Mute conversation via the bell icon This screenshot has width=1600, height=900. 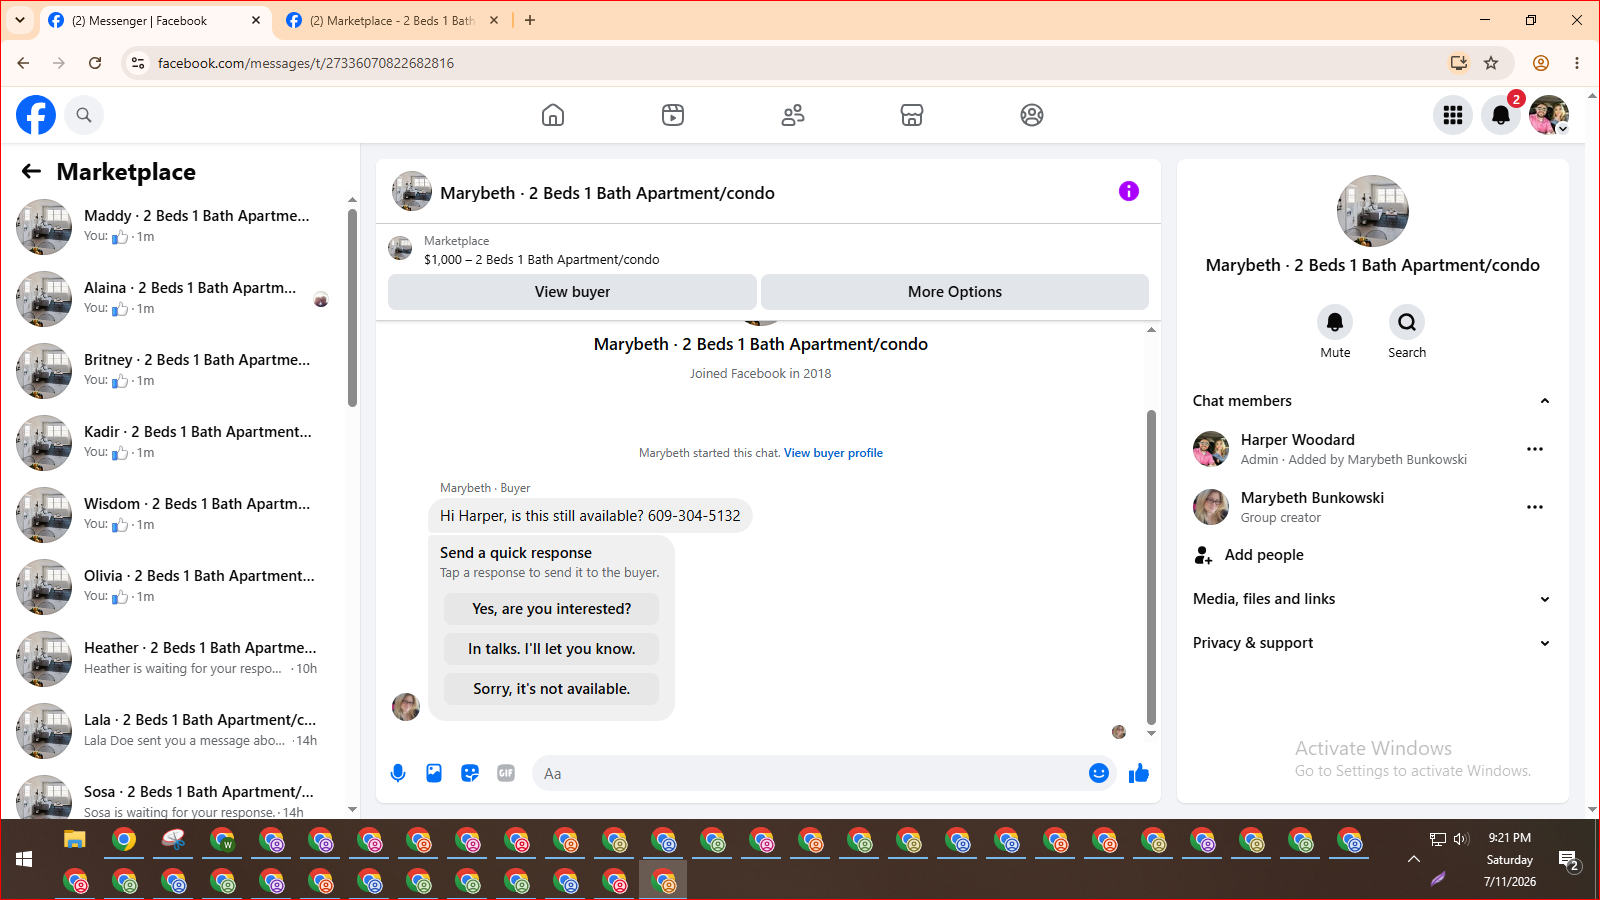[x=1335, y=322]
